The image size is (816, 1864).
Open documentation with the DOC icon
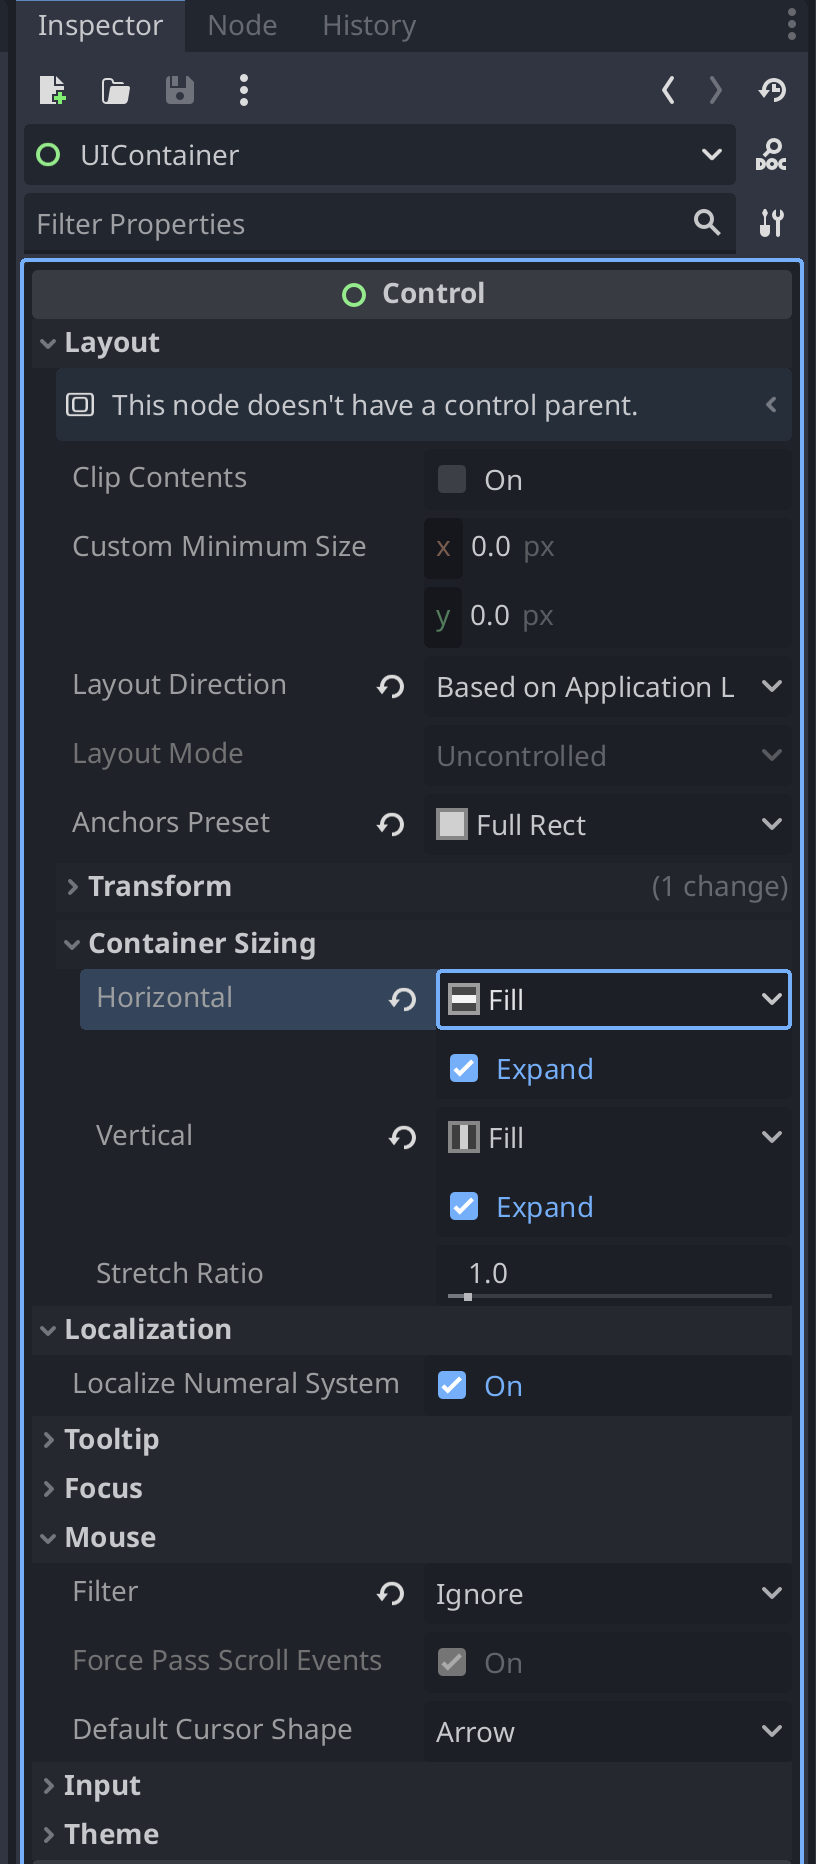pos(771,155)
